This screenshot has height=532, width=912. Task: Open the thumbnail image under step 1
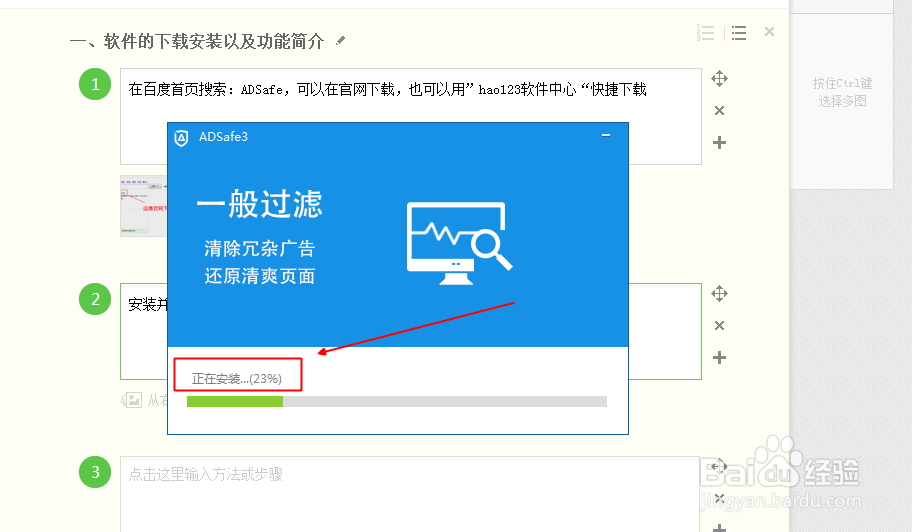pyautogui.click(x=144, y=206)
